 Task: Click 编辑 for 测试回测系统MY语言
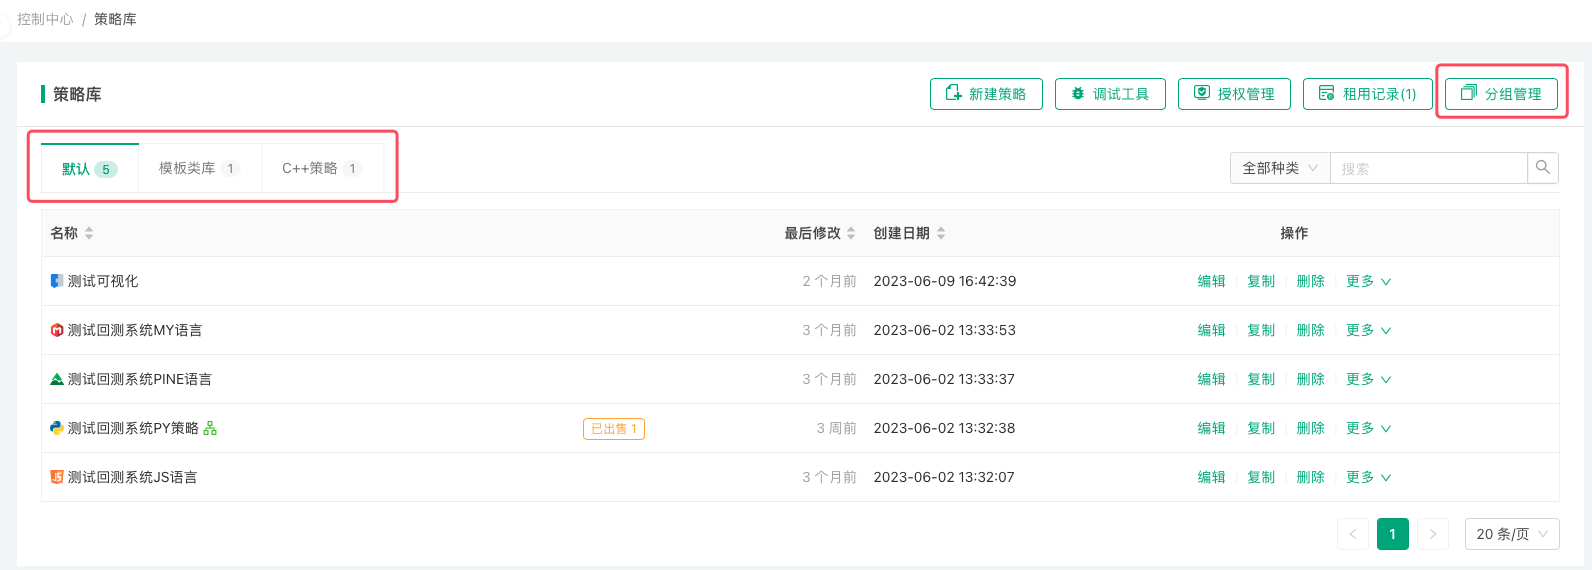tap(1211, 330)
